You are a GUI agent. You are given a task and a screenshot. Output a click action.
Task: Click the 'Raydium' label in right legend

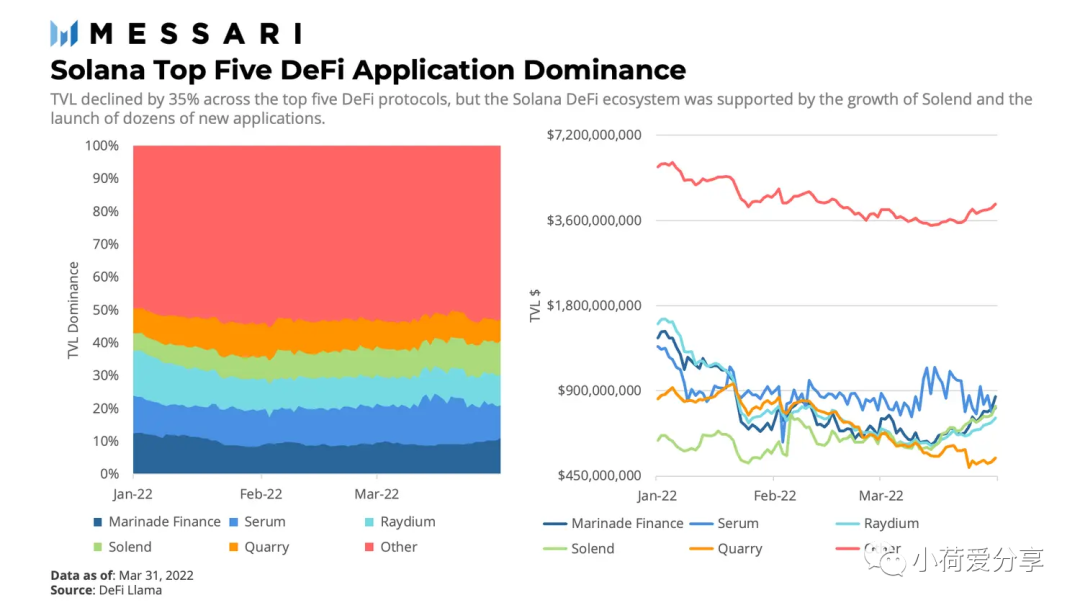891,523
